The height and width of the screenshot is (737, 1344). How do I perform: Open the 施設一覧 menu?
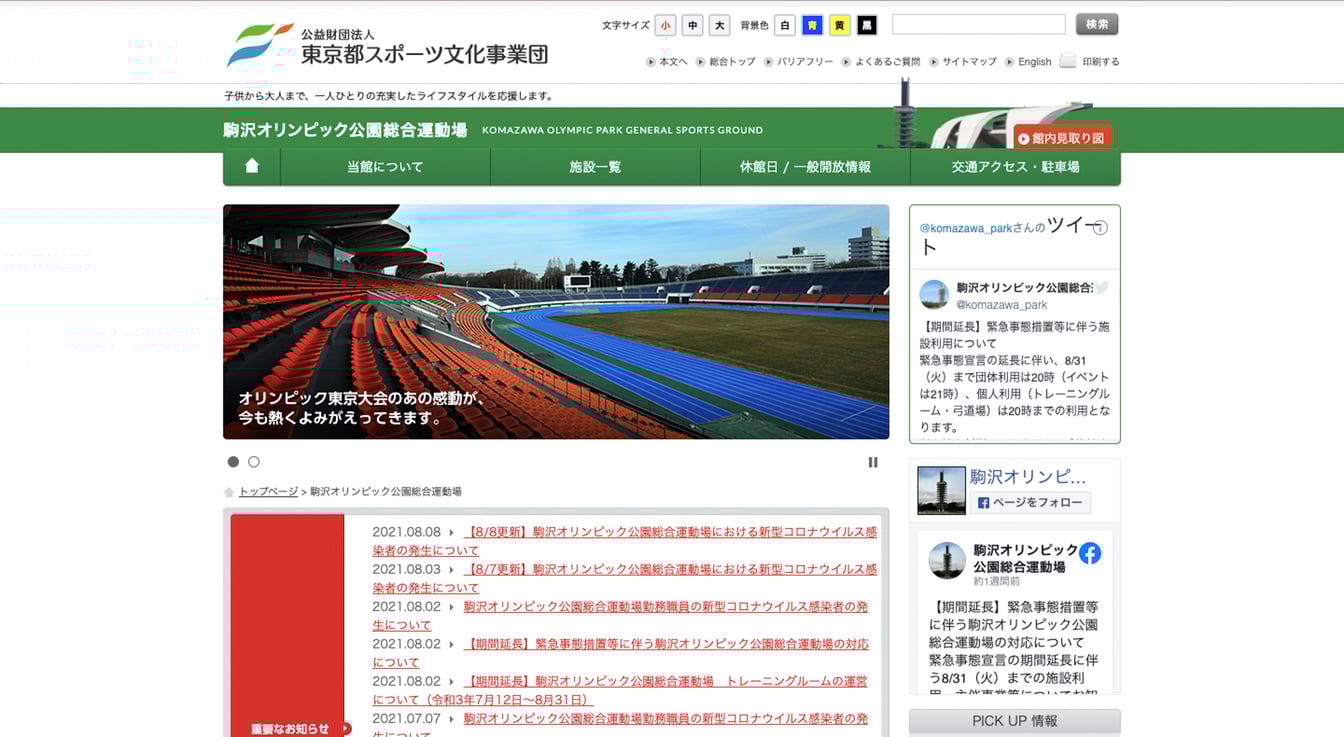(x=595, y=167)
